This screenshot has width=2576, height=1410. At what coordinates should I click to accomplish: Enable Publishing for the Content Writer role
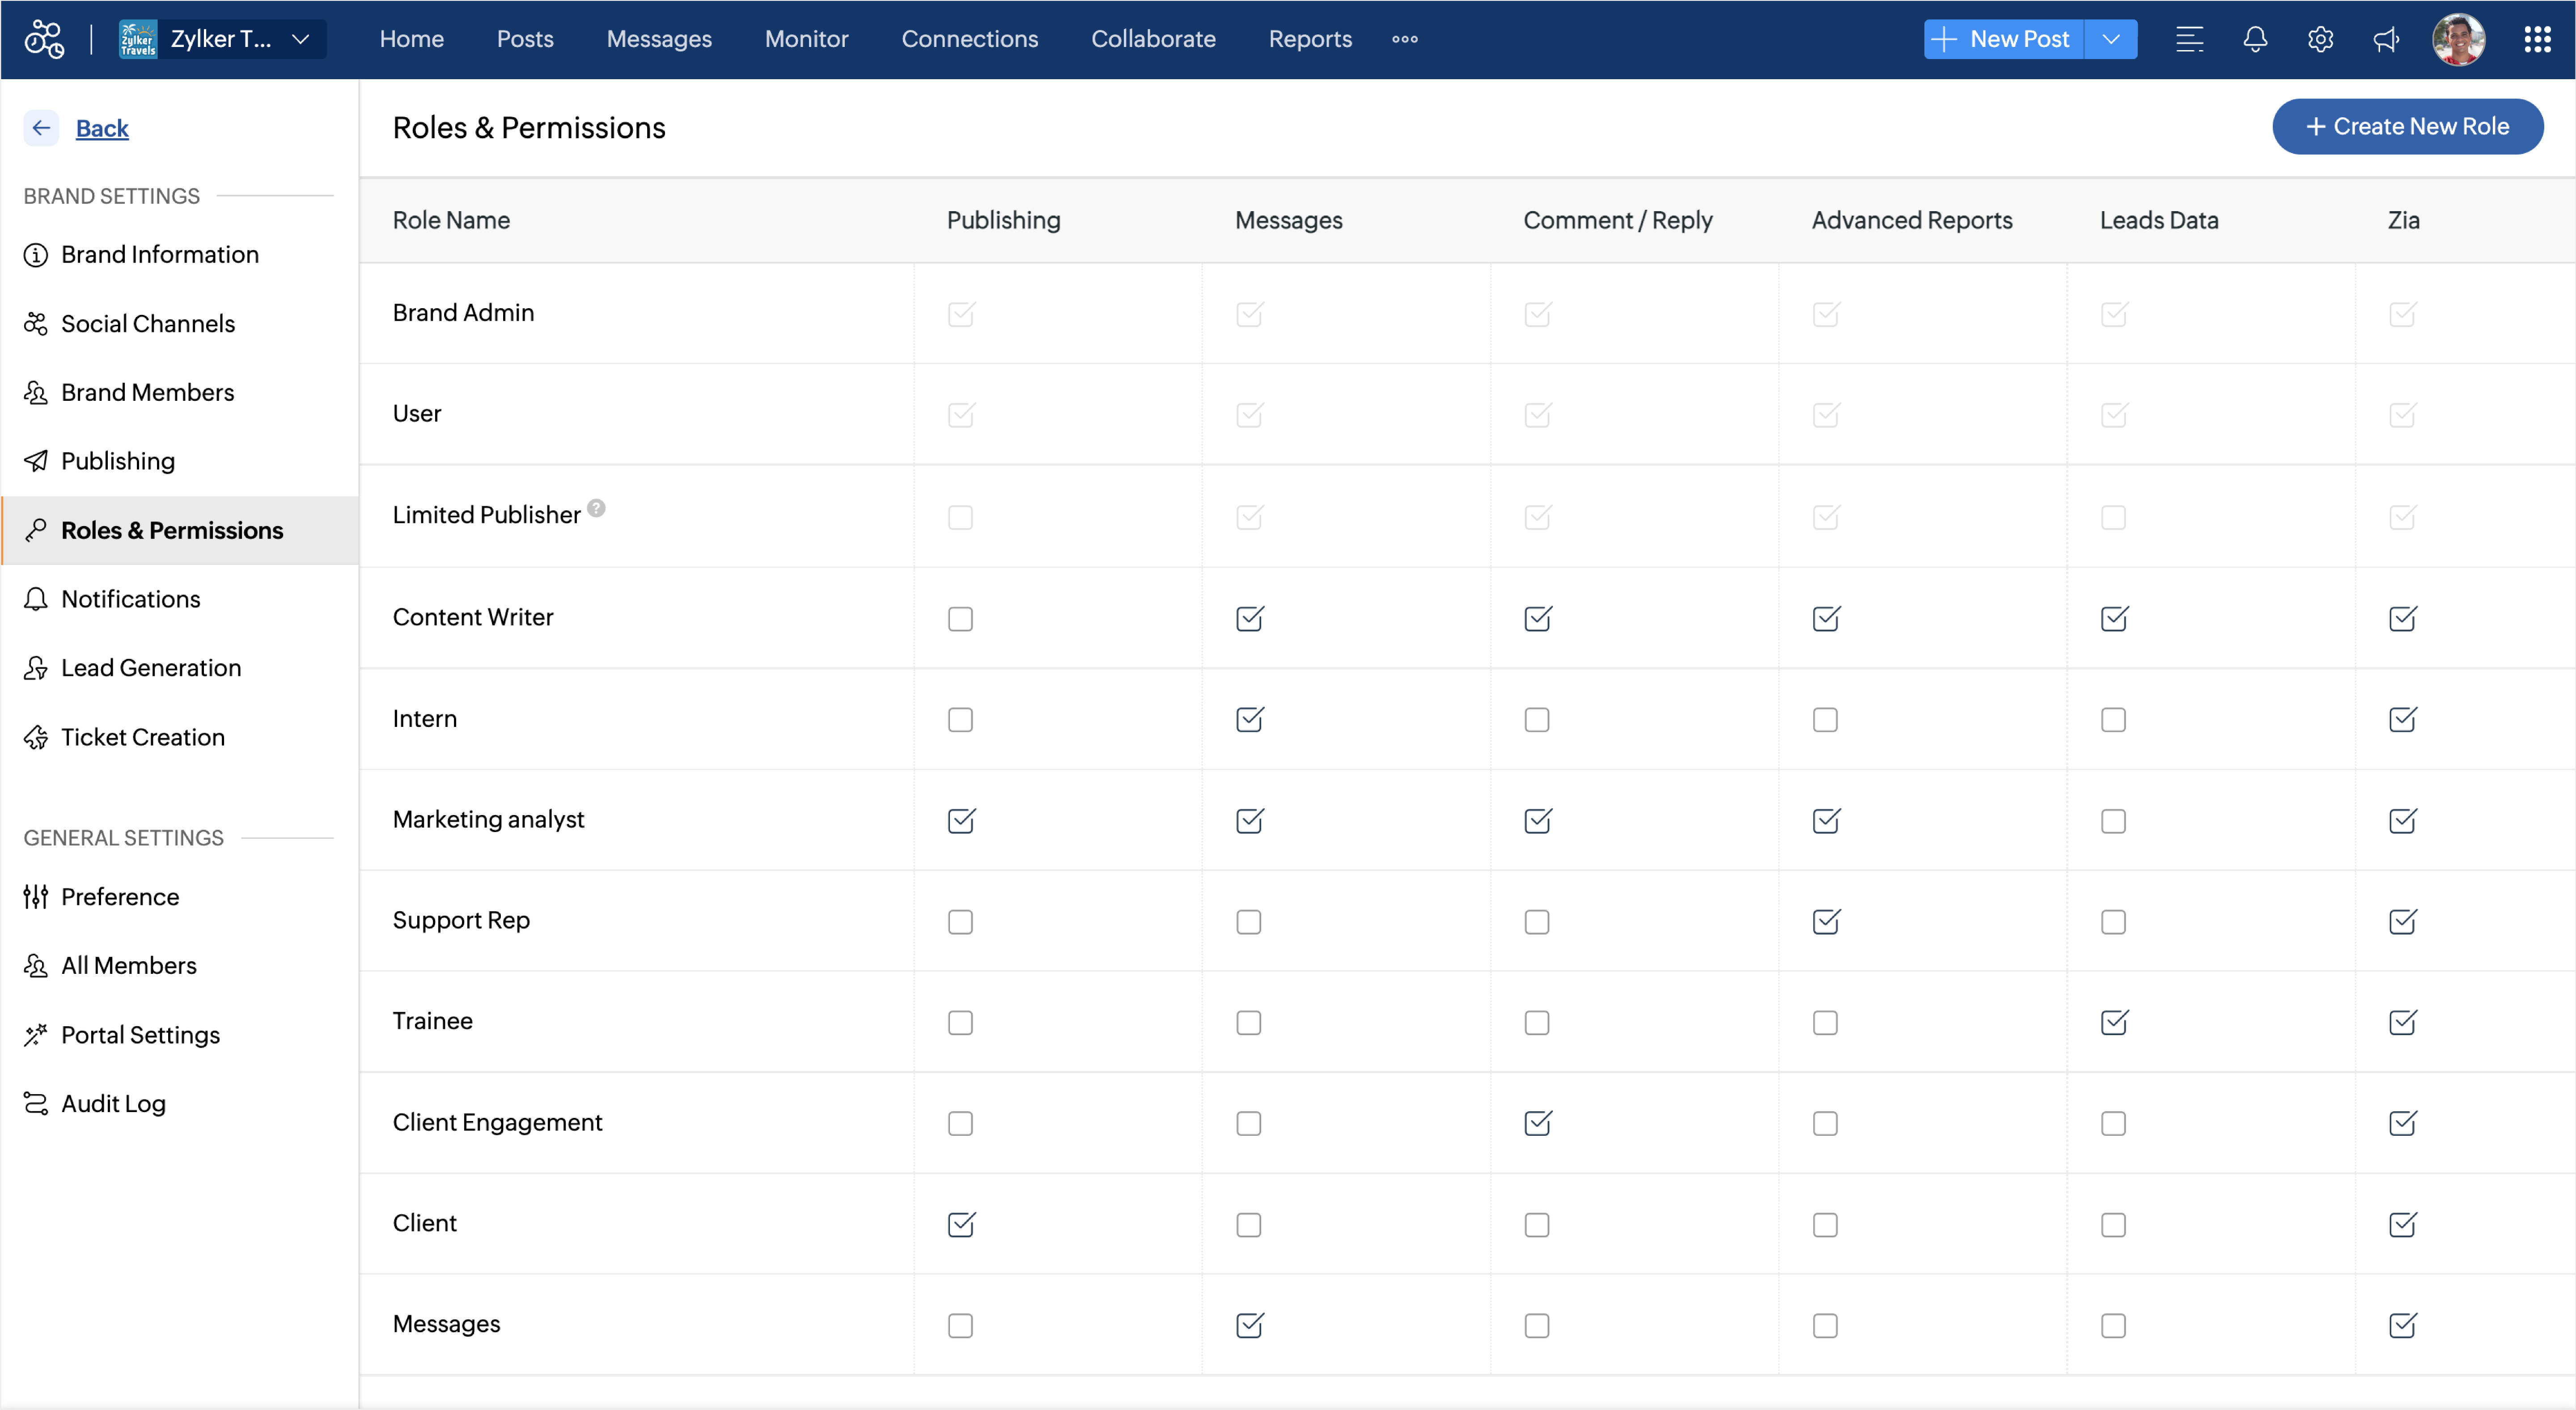[960, 619]
